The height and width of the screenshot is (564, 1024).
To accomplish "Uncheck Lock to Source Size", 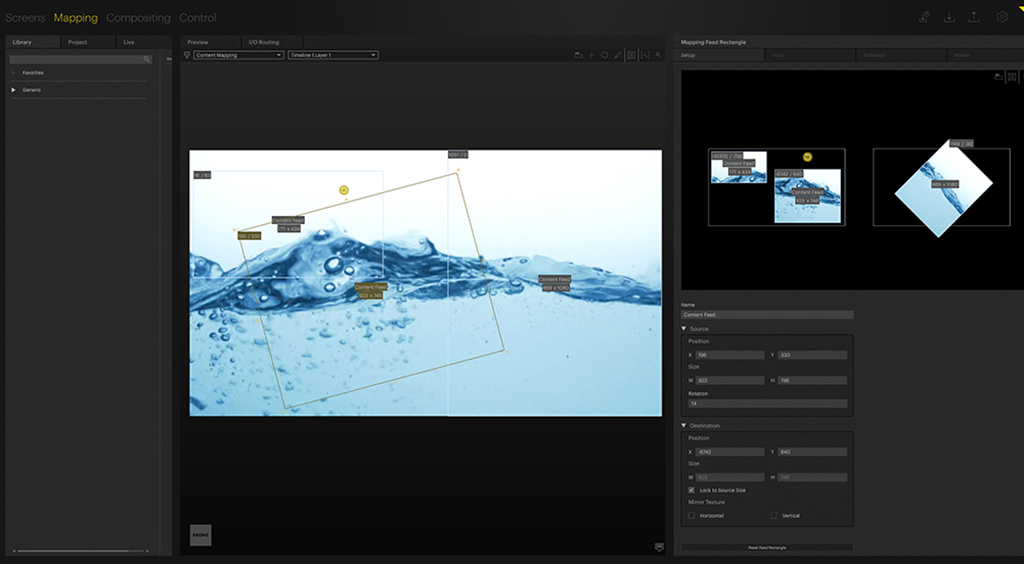I will pyautogui.click(x=692, y=490).
